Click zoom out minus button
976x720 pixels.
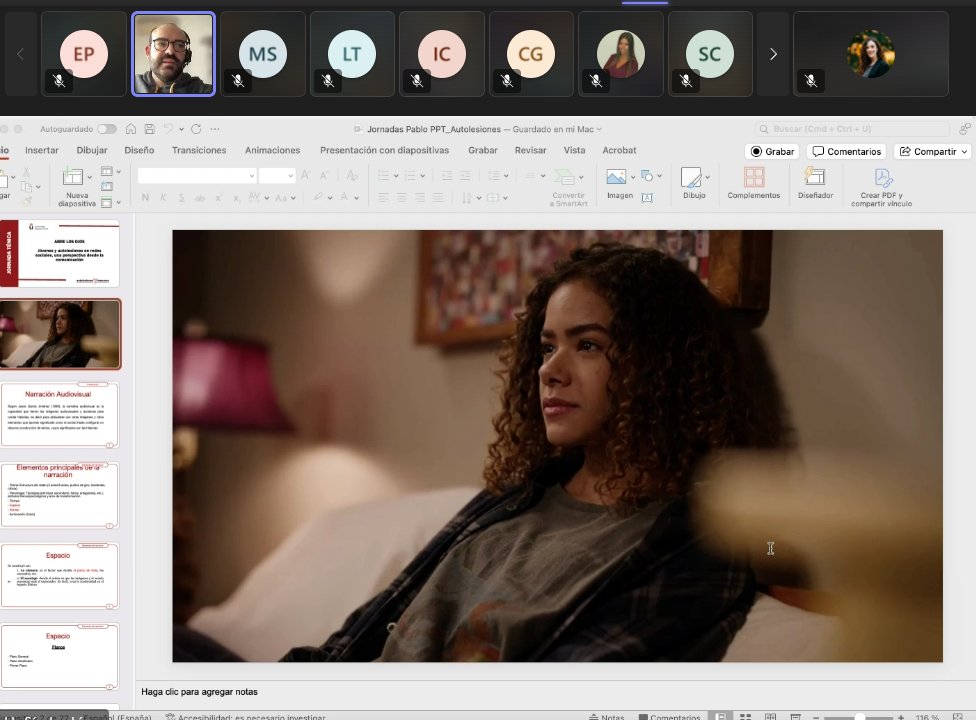[816, 717]
